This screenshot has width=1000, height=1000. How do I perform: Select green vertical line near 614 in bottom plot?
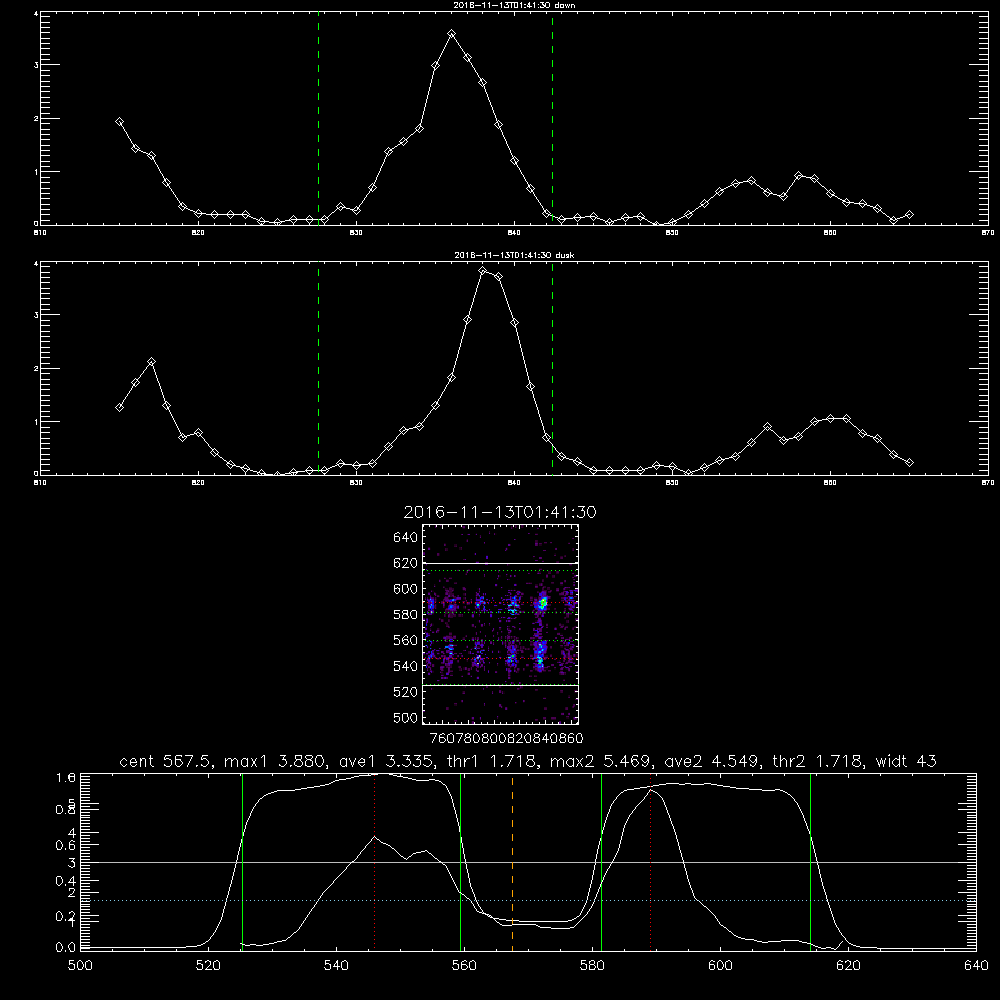click(x=811, y=861)
